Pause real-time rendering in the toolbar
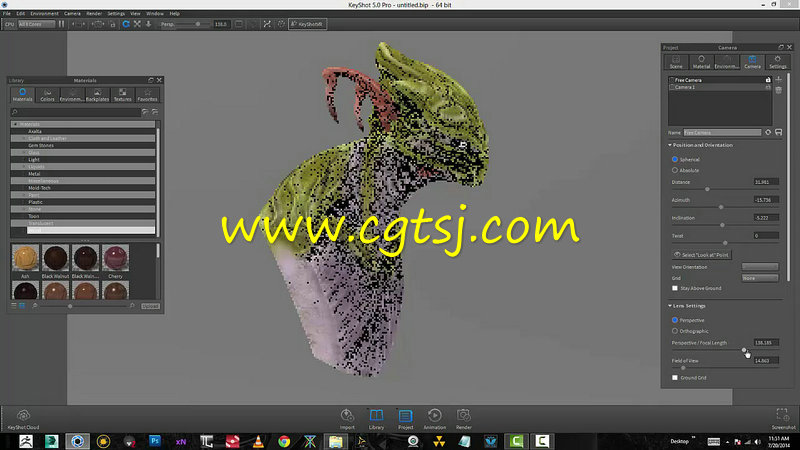 (62, 24)
